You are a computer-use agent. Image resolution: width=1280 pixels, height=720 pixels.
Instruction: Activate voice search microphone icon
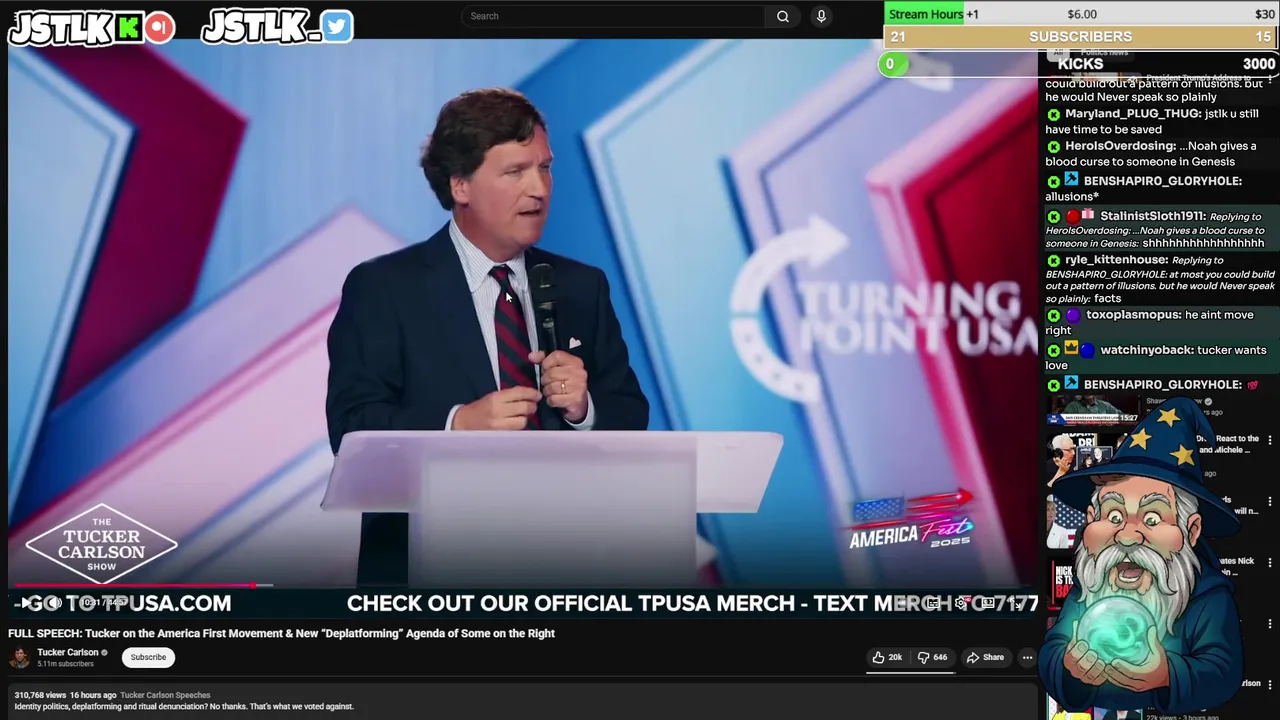pos(821,16)
